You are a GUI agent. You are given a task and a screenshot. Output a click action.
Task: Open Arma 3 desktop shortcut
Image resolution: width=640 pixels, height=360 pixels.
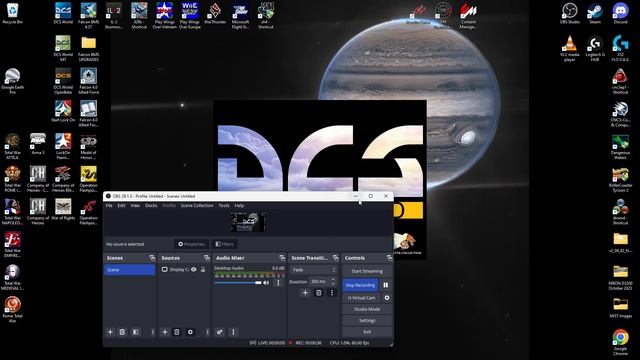[38, 144]
